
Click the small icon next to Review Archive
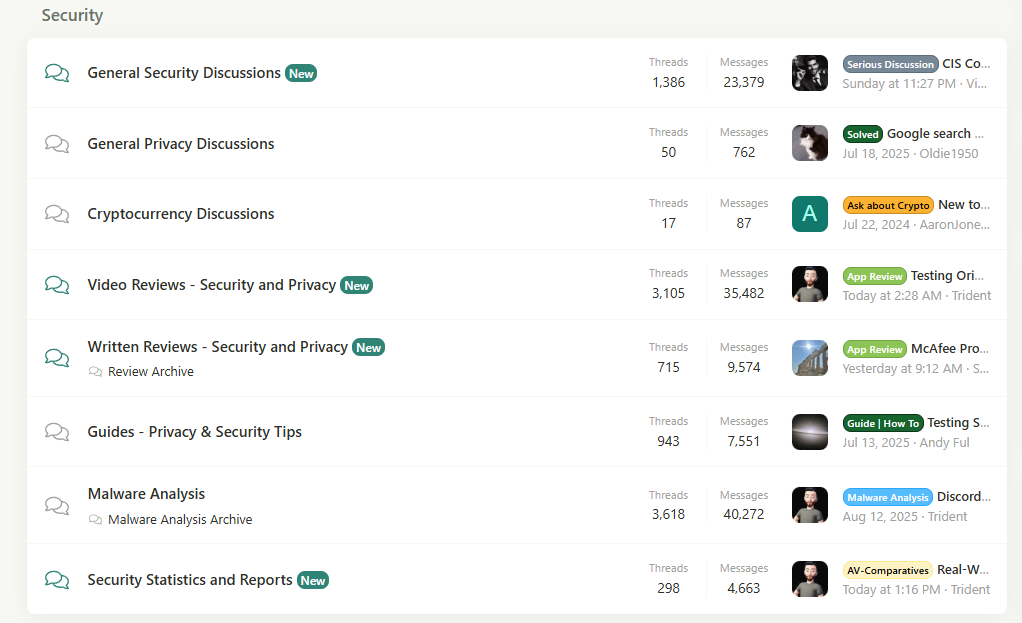click(x=95, y=372)
